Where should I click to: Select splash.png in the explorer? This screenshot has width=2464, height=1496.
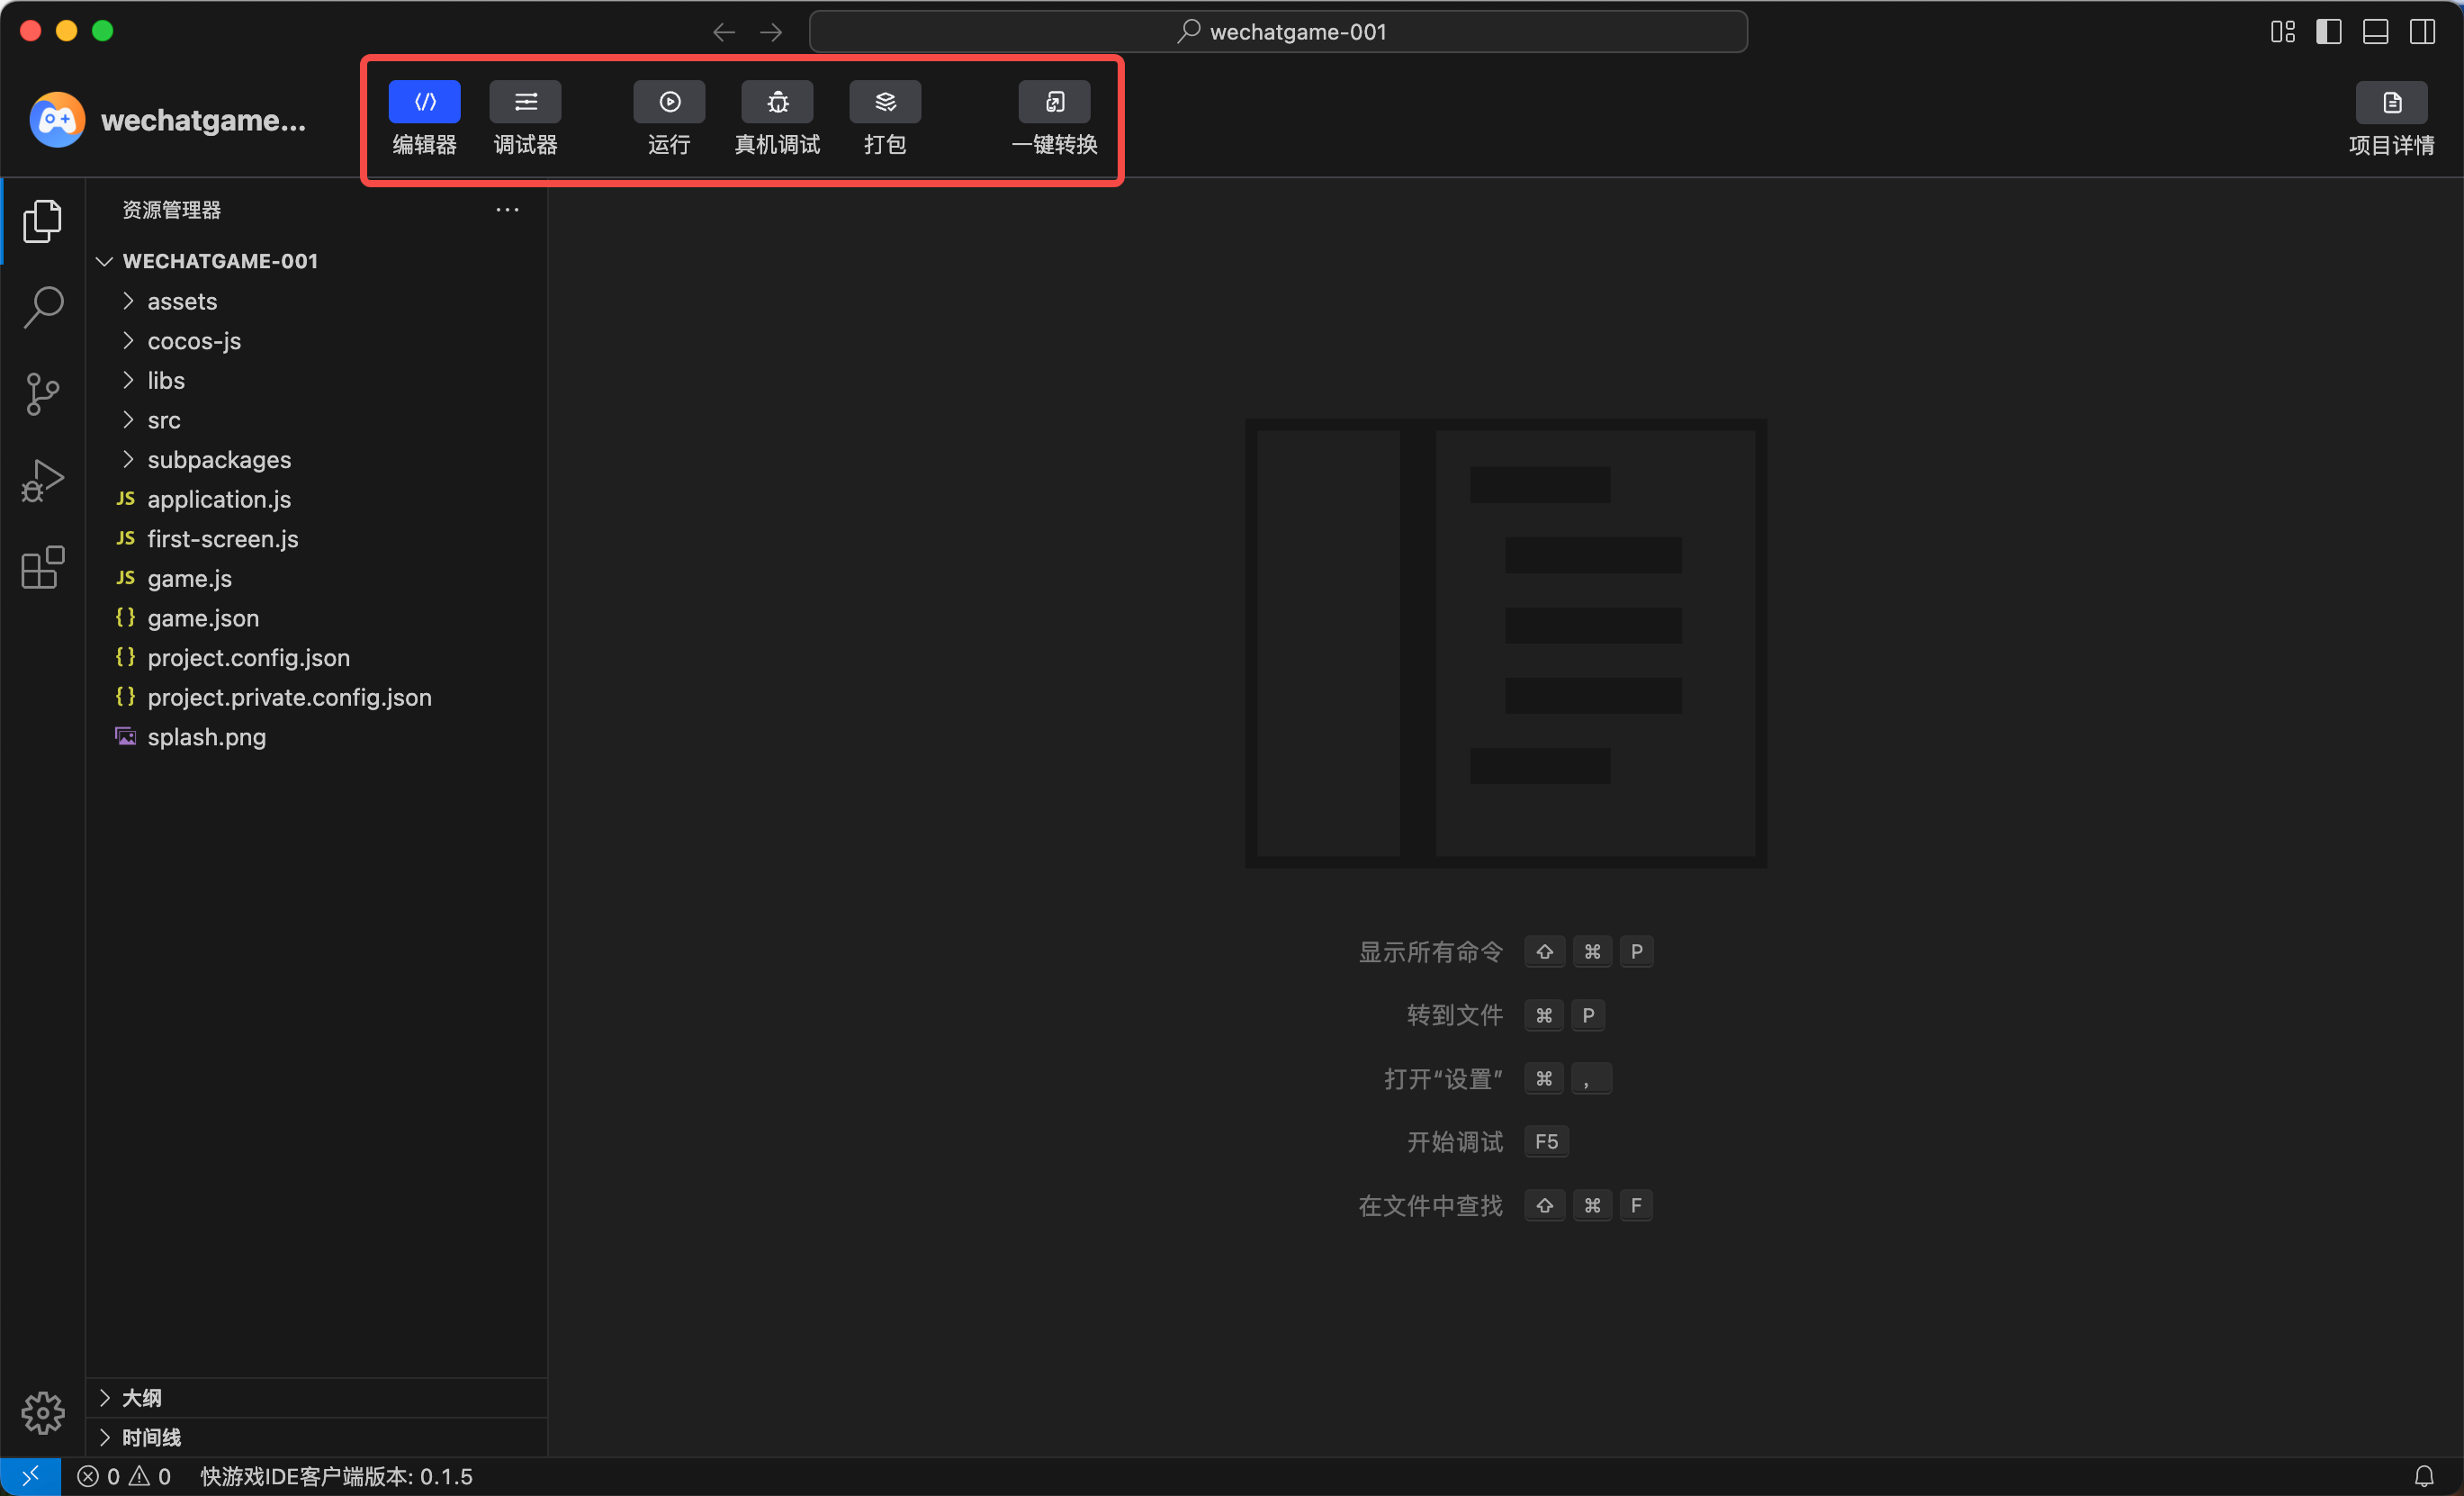[x=207, y=737]
